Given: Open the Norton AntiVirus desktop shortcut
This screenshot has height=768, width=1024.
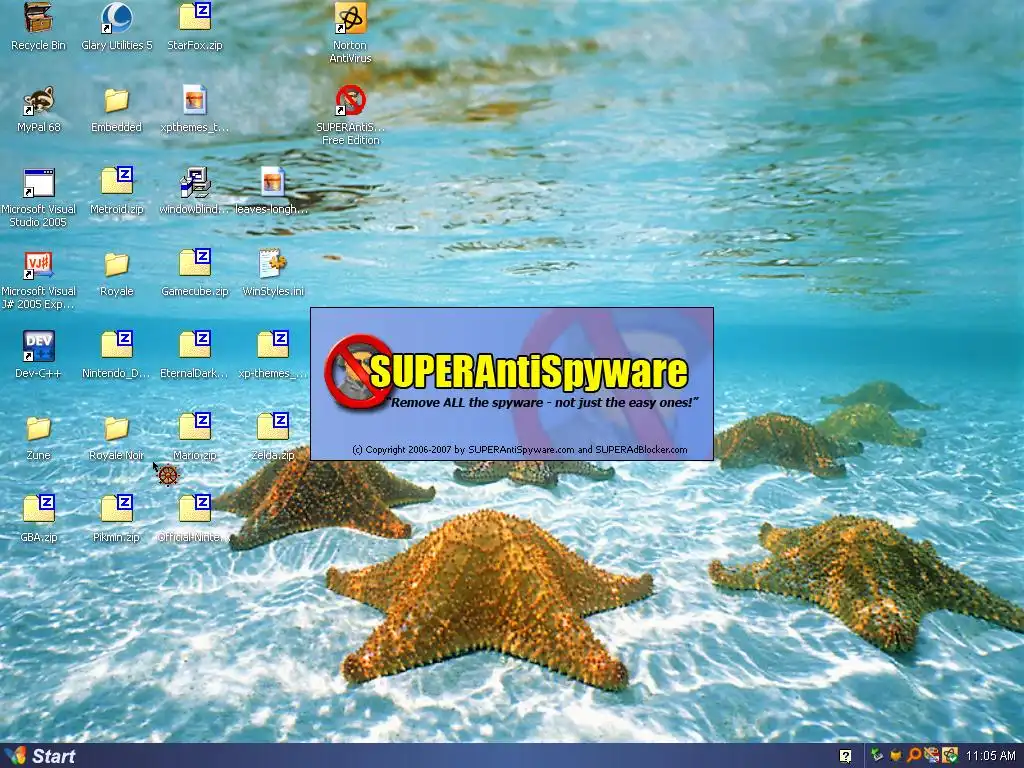Looking at the screenshot, I should (x=350, y=33).
